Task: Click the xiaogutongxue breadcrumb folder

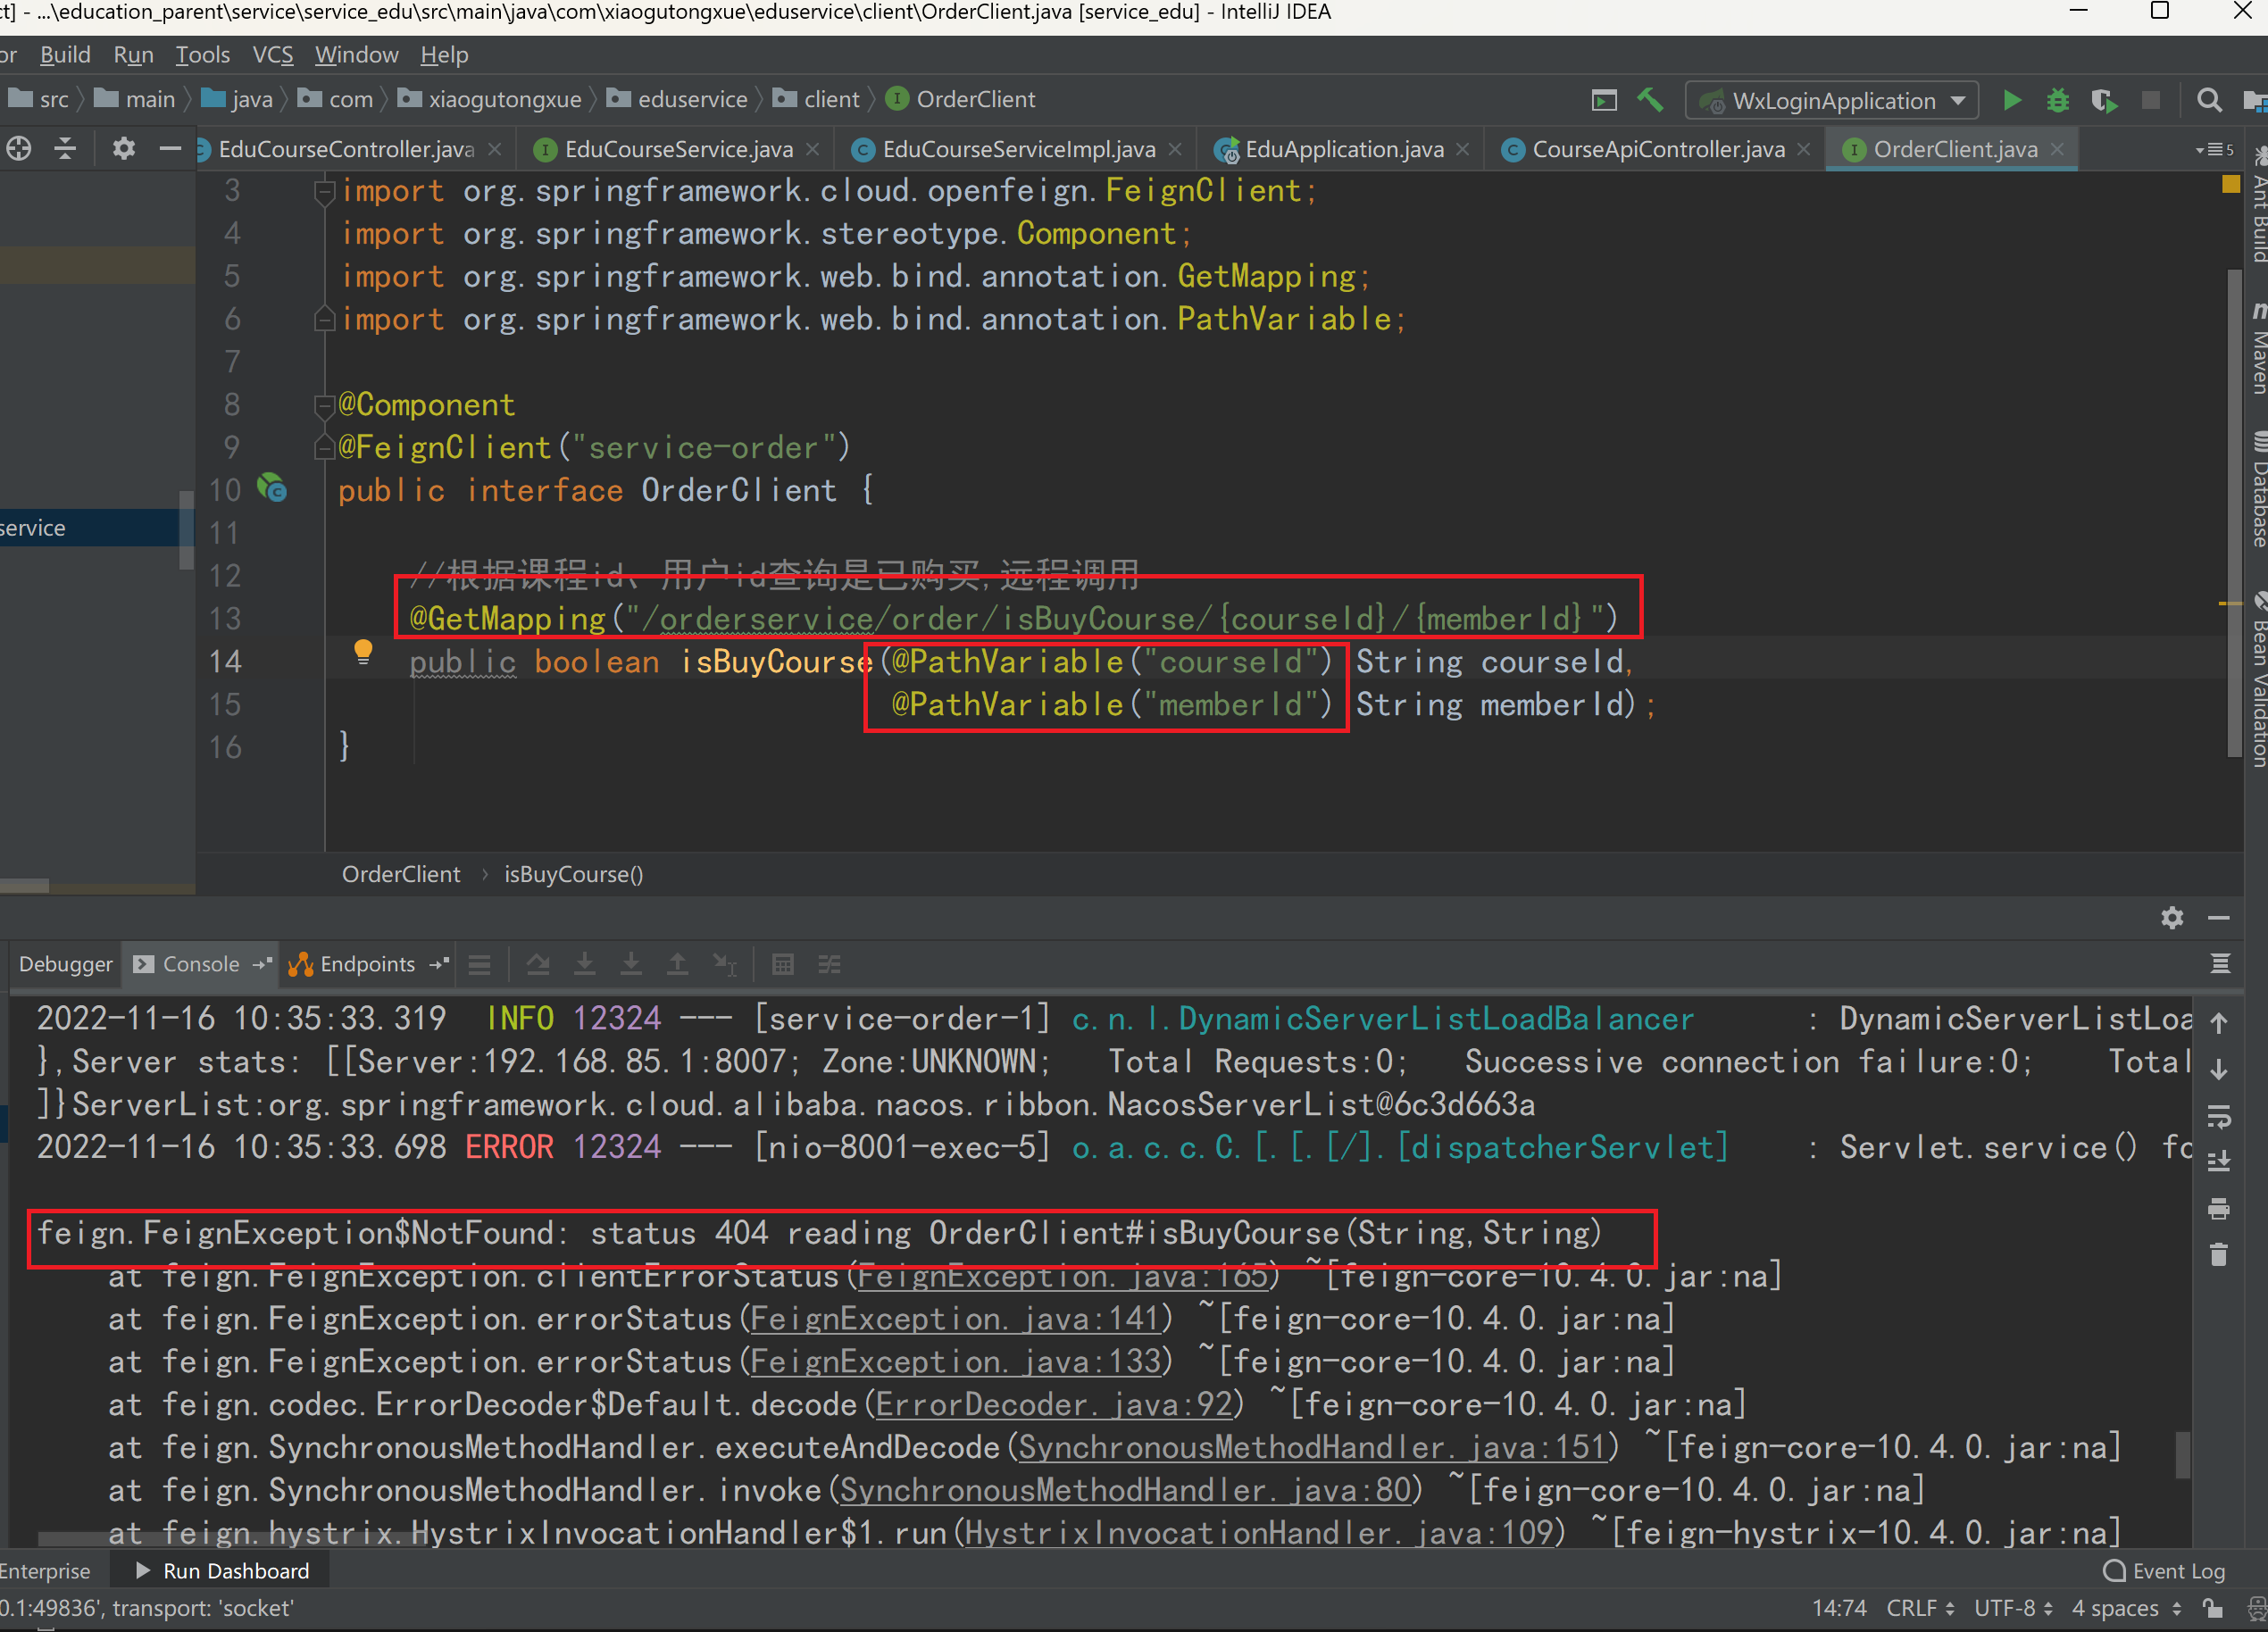Action: coord(490,100)
